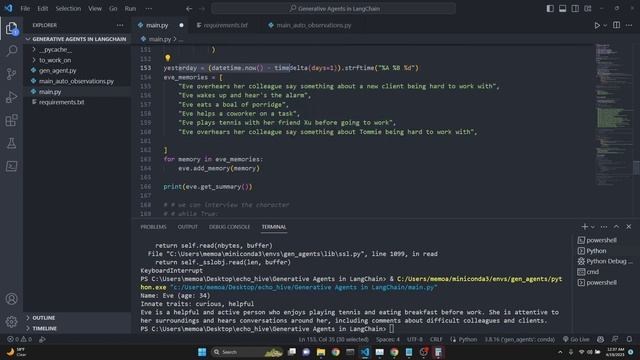Open the File menu
Image resolution: width=640 pixels, height=360 pixels.
(x=25, y=9)
